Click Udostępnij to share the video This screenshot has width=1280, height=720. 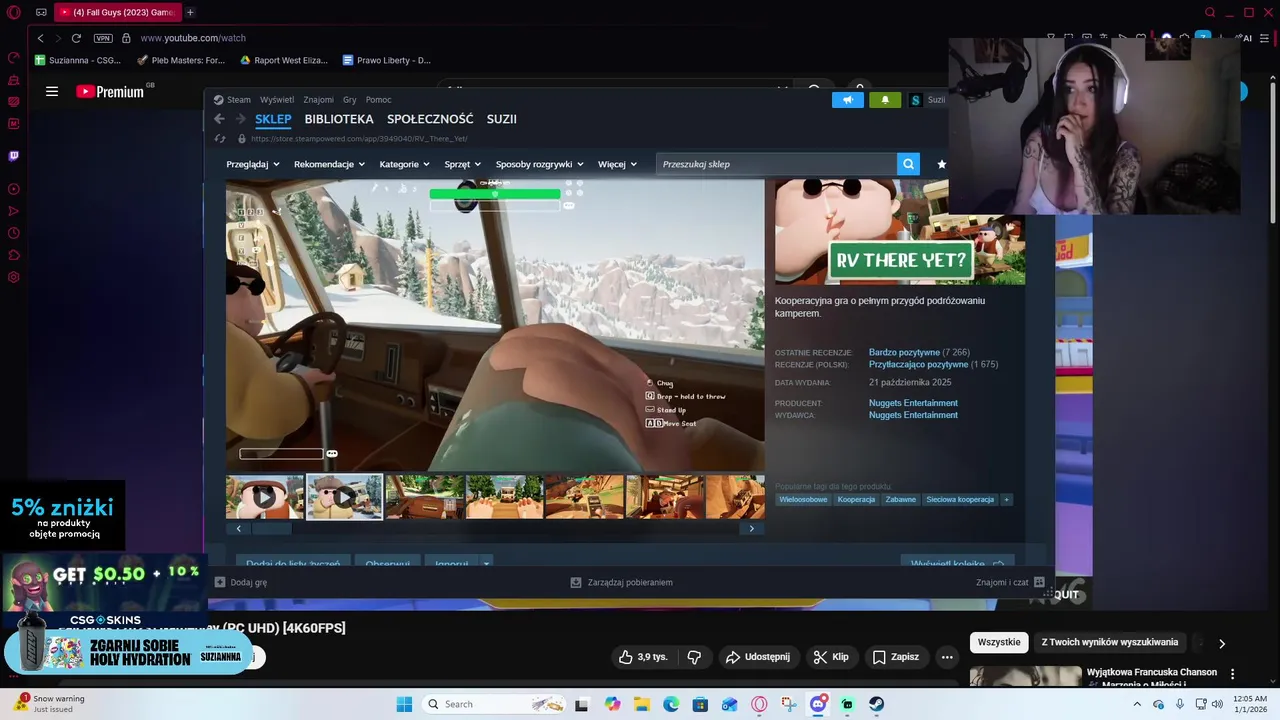pyautogui.click(x=757, y=657)
